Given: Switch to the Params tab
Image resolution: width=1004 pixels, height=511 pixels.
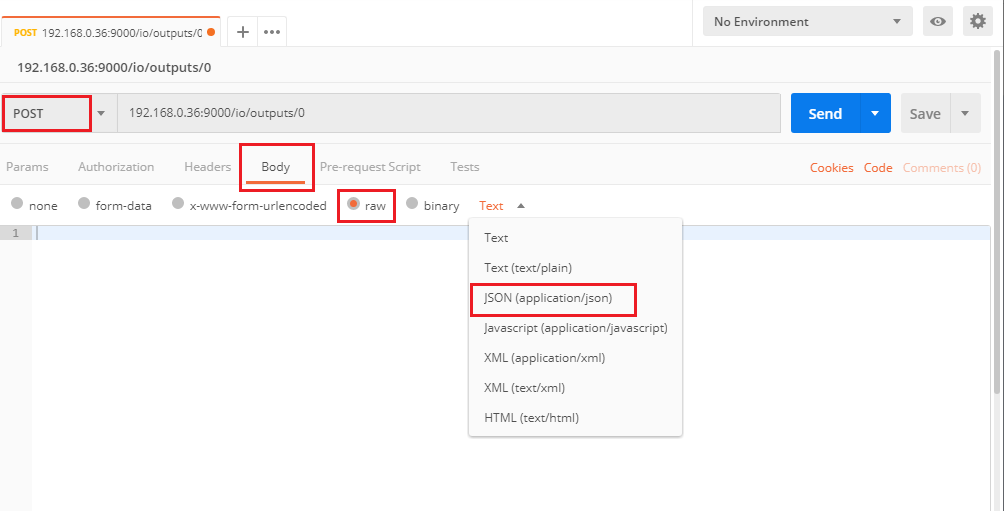Looking at the screenshot, I should click(x=27, y=167).
